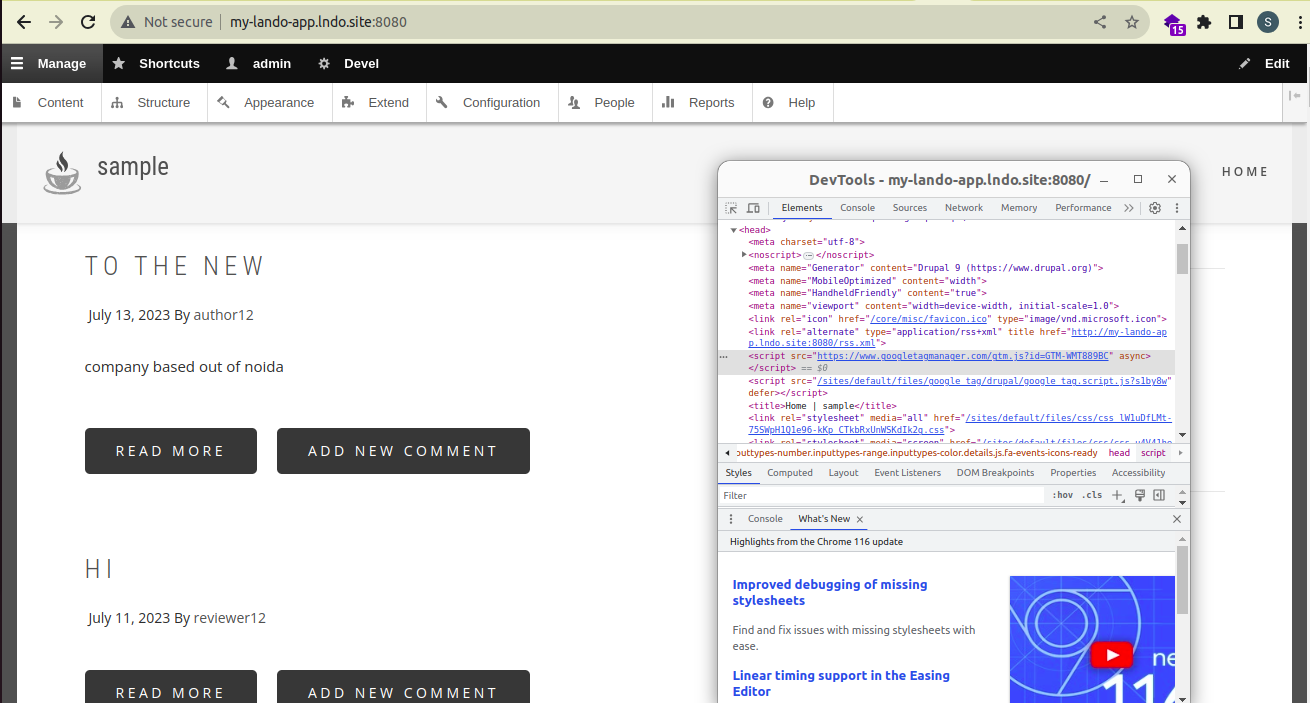
Task: Click Read More under To The New
Action: click(x=171, y=451)
